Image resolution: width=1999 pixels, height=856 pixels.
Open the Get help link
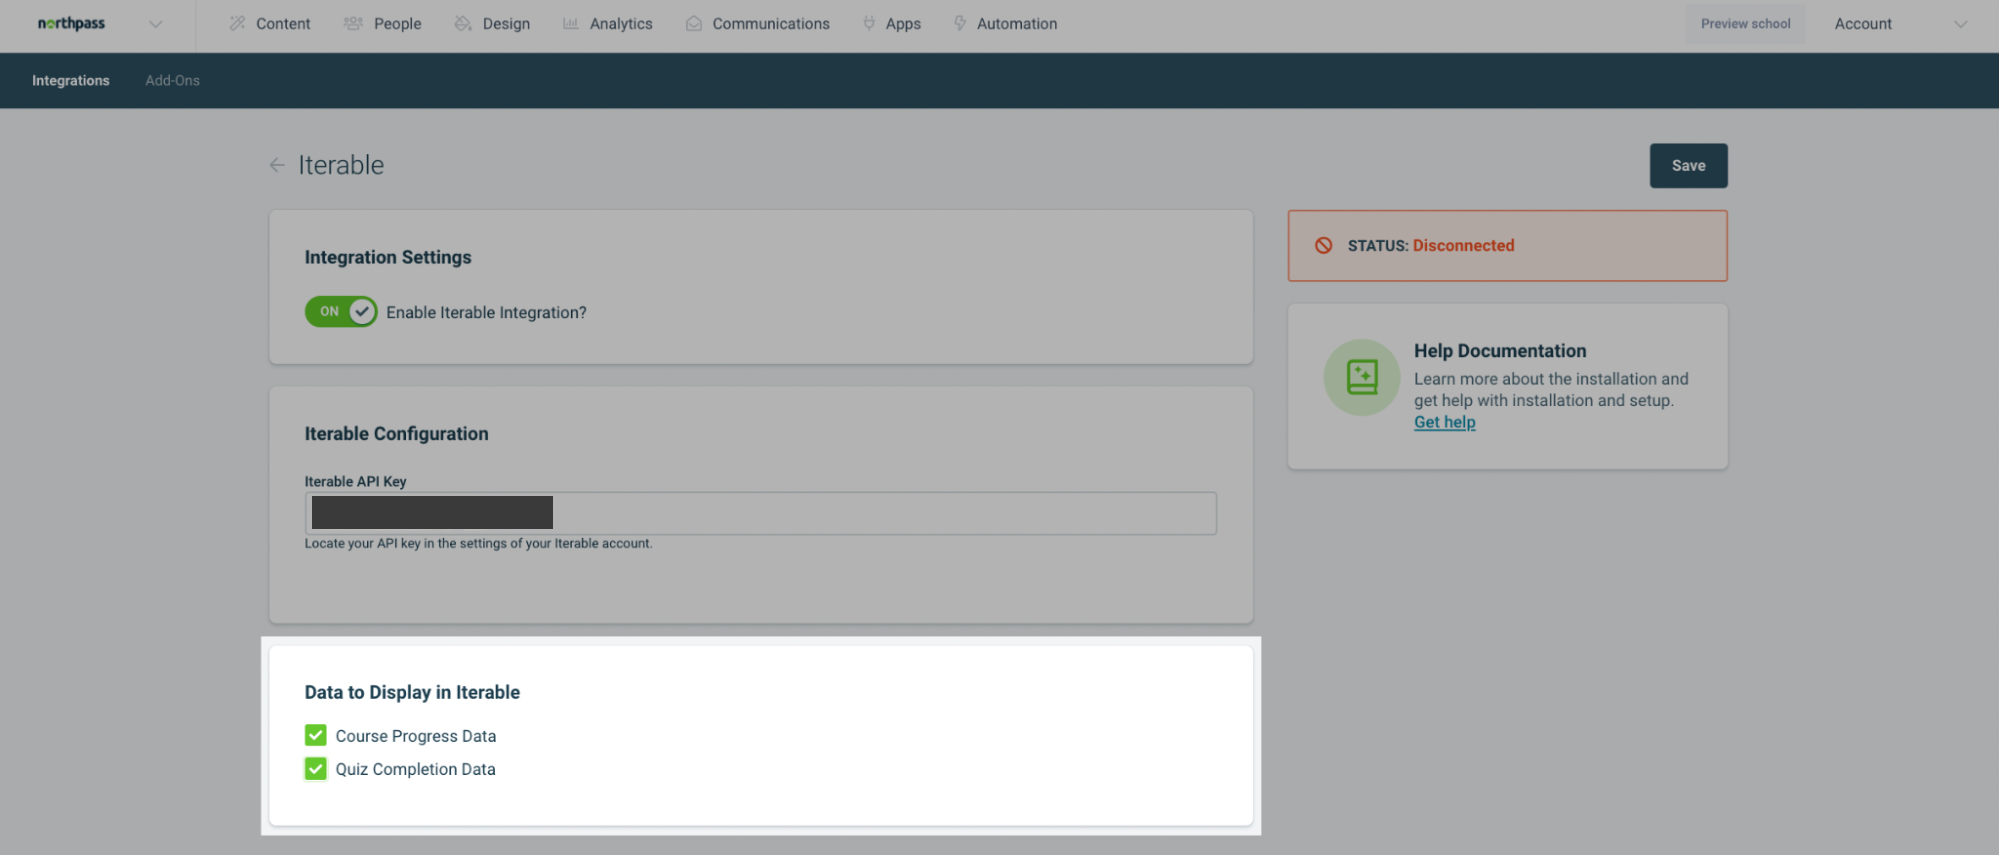pyautogui.click(x=1444, y=422)
